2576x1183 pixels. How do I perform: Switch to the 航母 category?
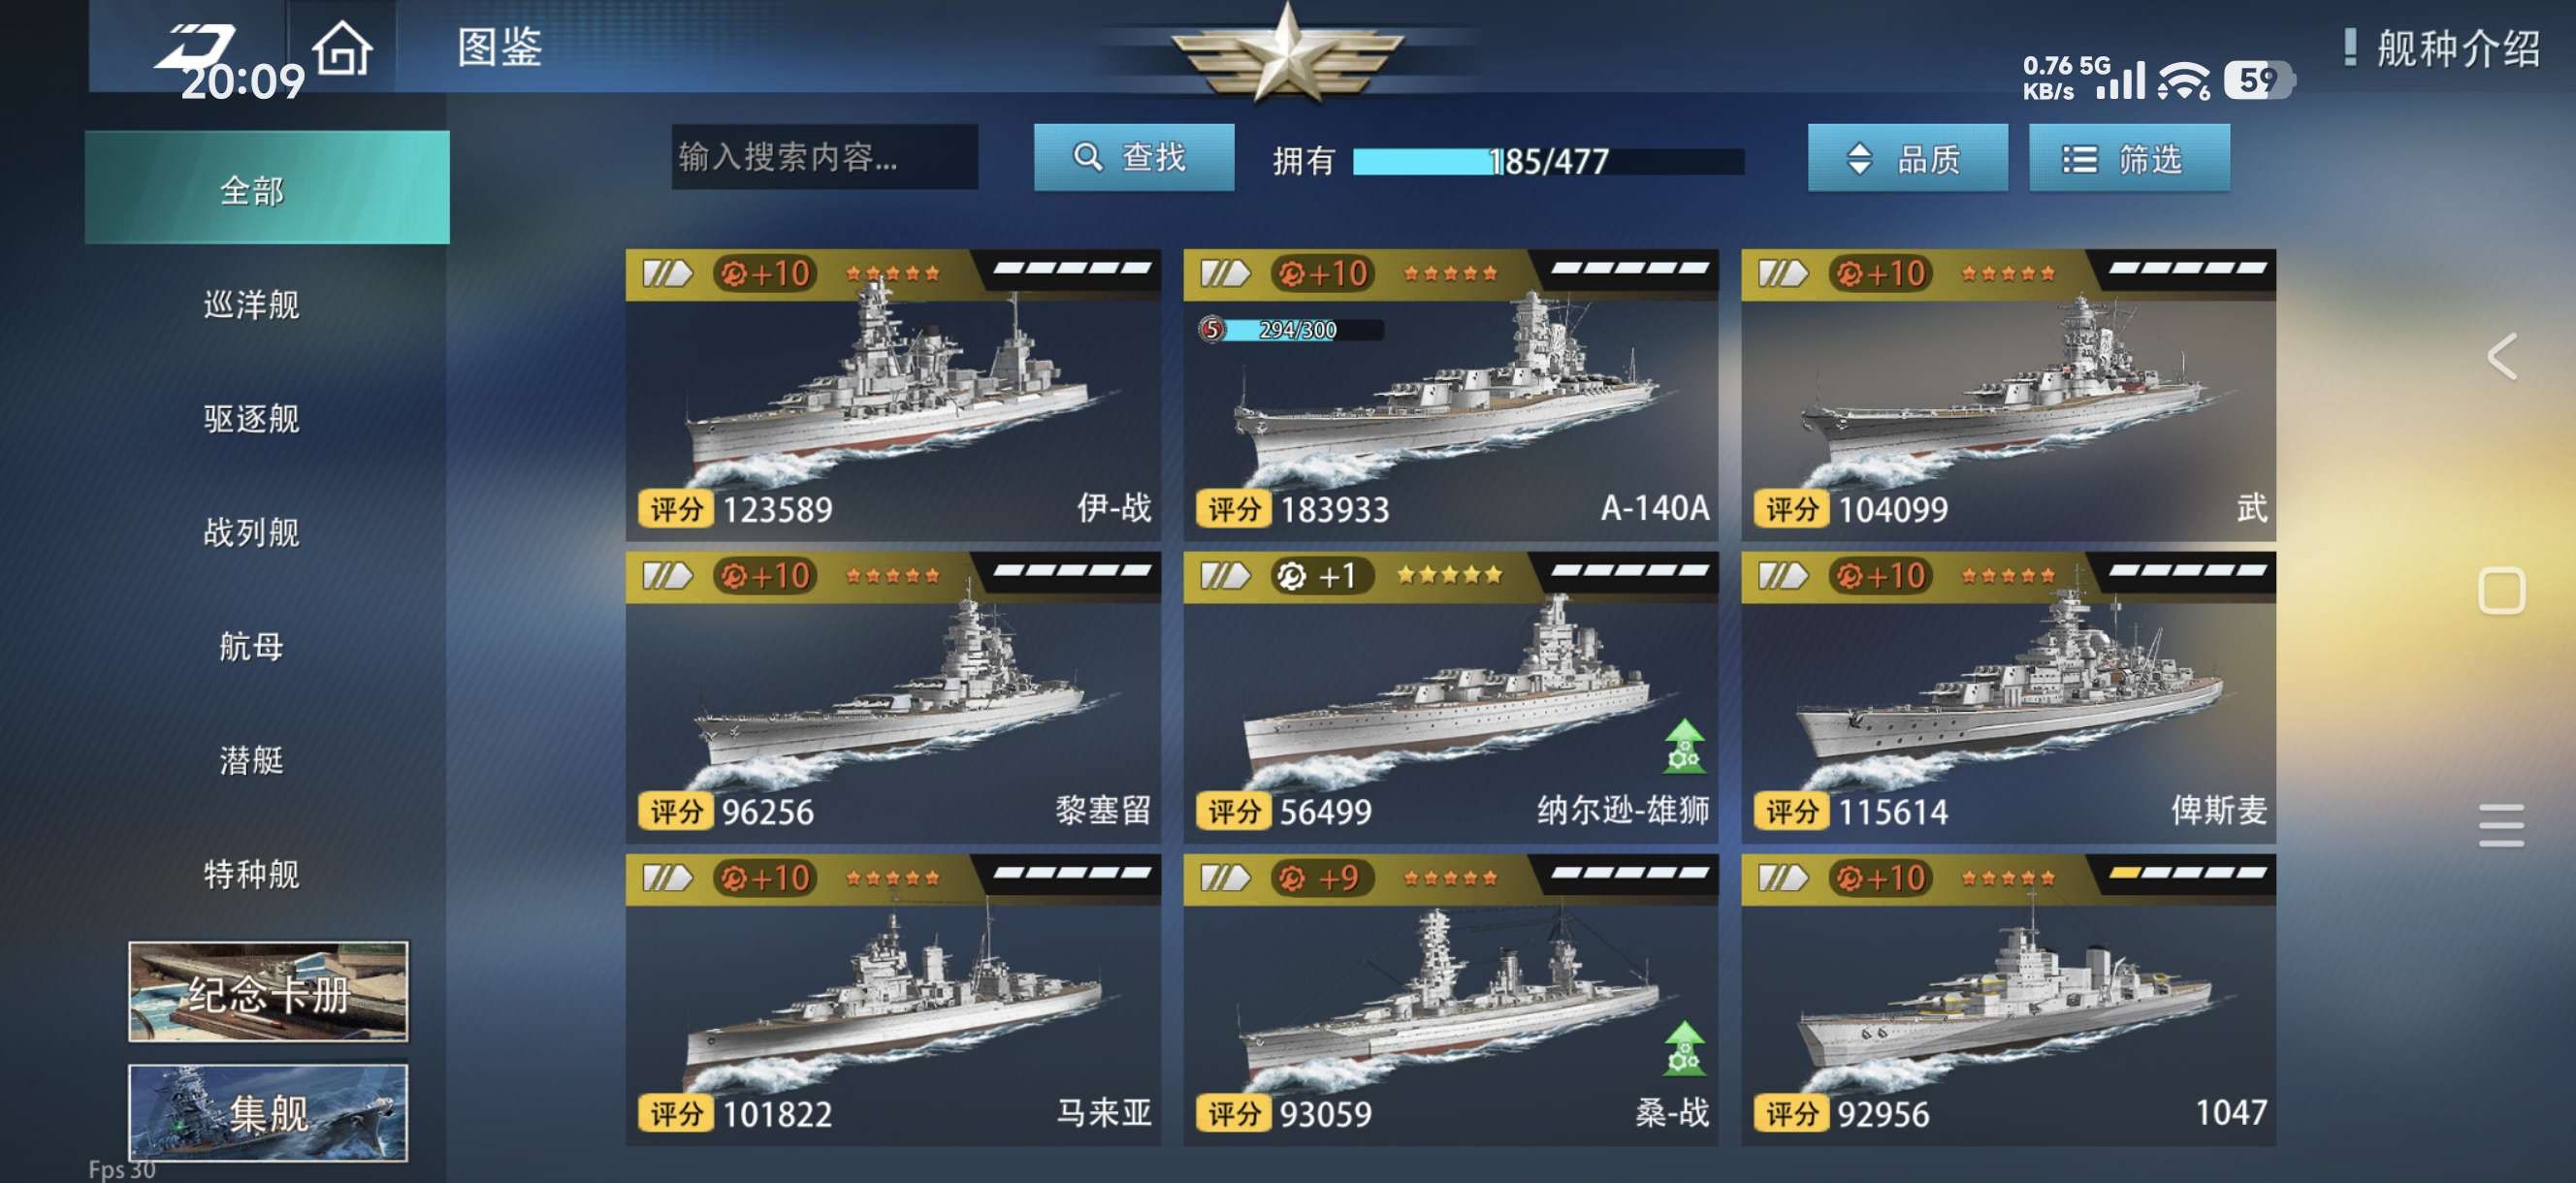252,646
